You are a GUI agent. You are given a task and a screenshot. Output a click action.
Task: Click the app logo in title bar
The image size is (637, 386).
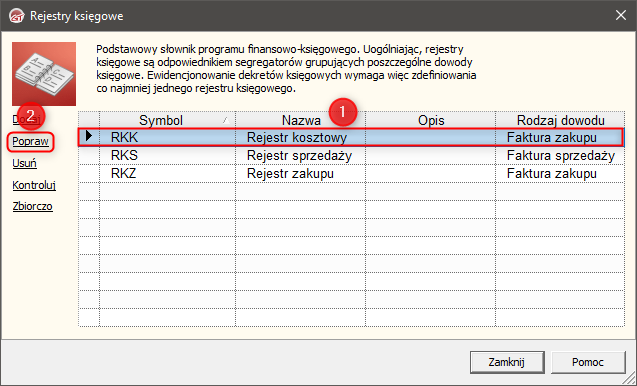pos(17,16)
